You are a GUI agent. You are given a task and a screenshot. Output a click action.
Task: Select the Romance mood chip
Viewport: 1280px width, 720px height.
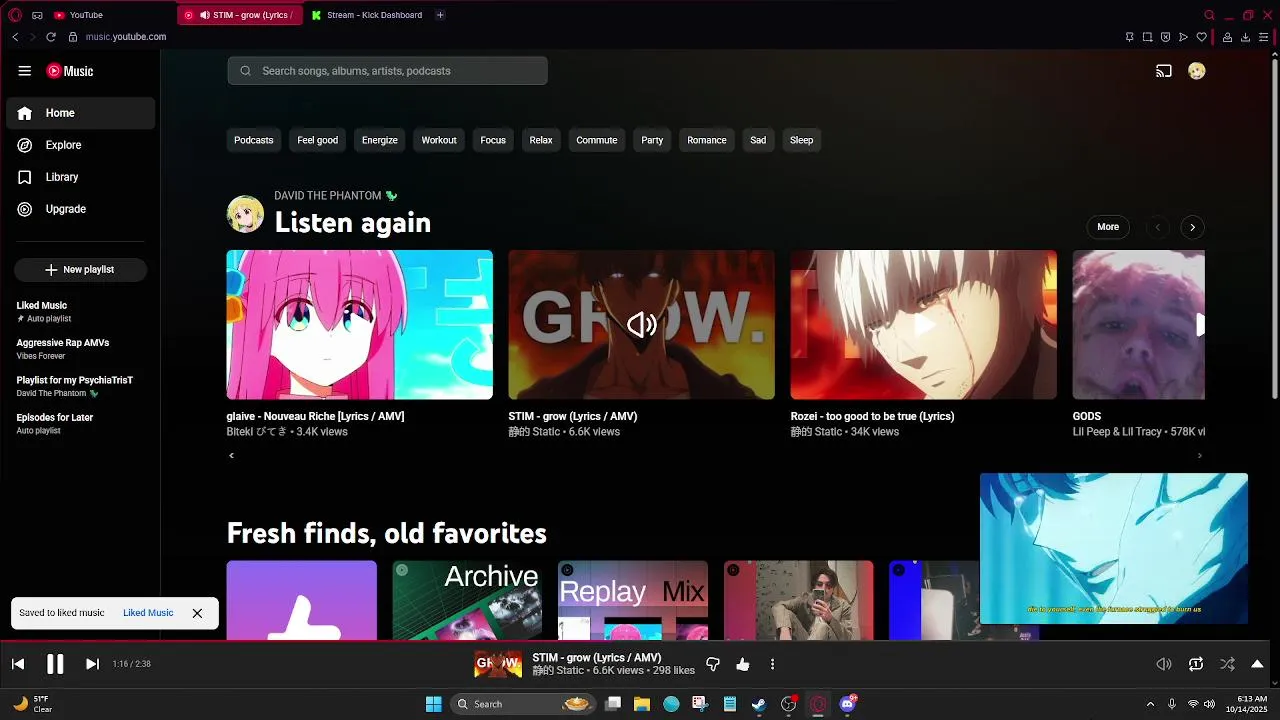coord(707,140)
